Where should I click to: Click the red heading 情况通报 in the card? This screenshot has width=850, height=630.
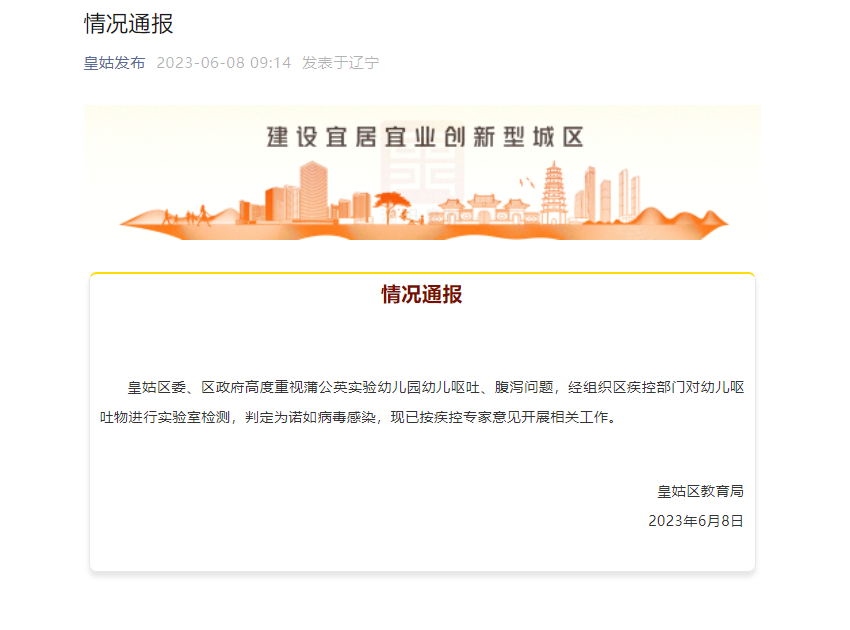(422, 294)
